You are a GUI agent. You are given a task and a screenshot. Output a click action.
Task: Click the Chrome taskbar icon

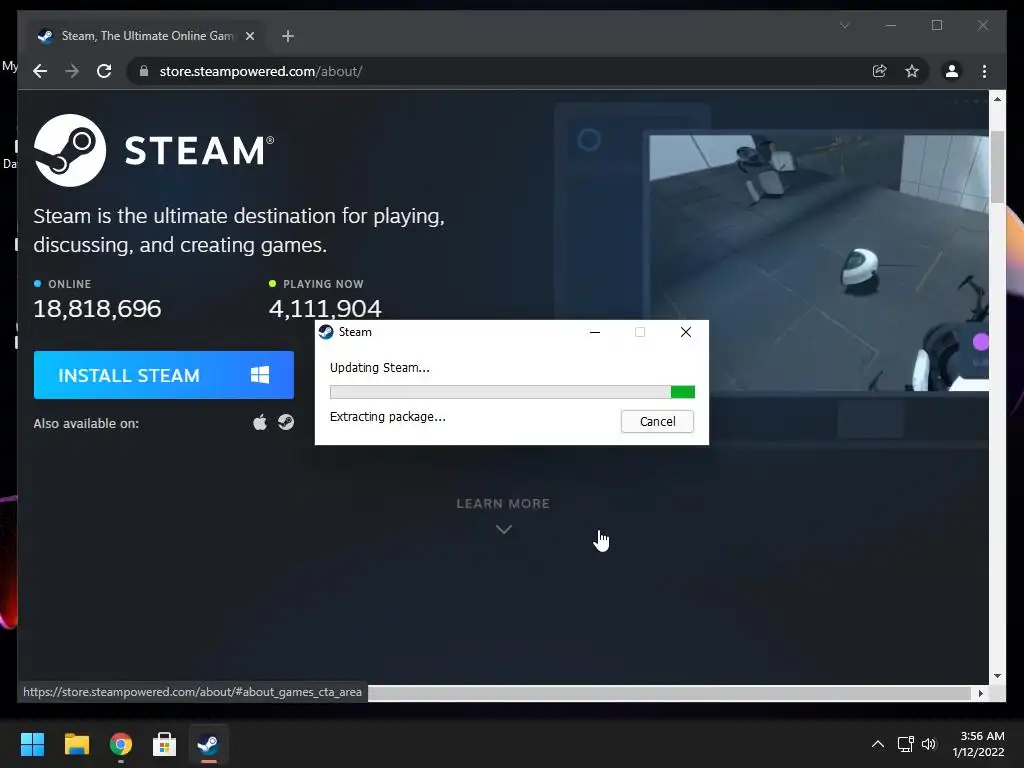pos(121,744)
